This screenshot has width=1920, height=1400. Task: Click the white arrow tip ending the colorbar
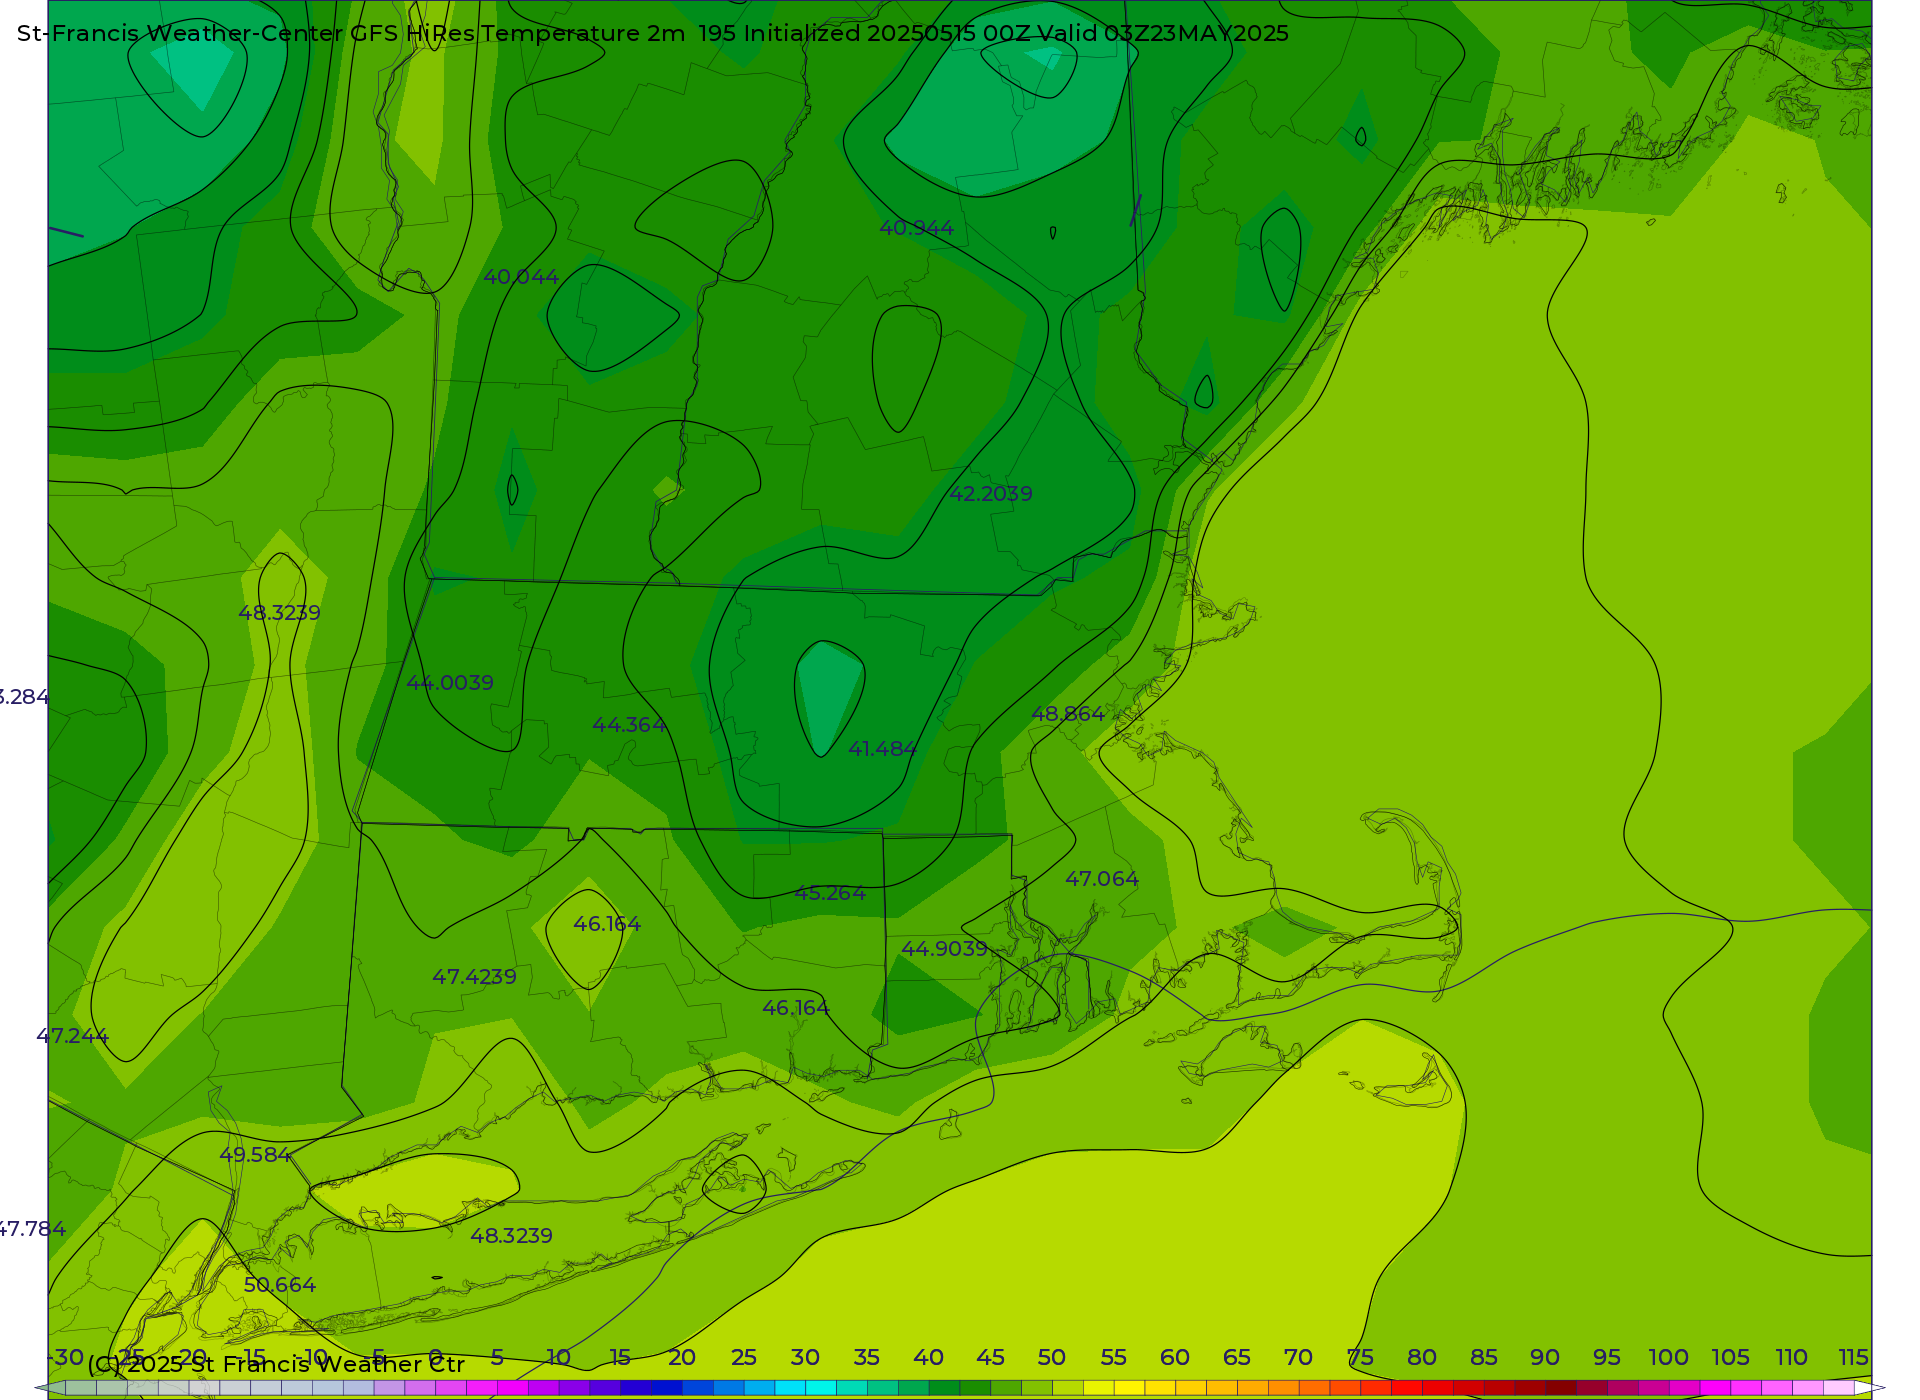click(1871, 1388)
